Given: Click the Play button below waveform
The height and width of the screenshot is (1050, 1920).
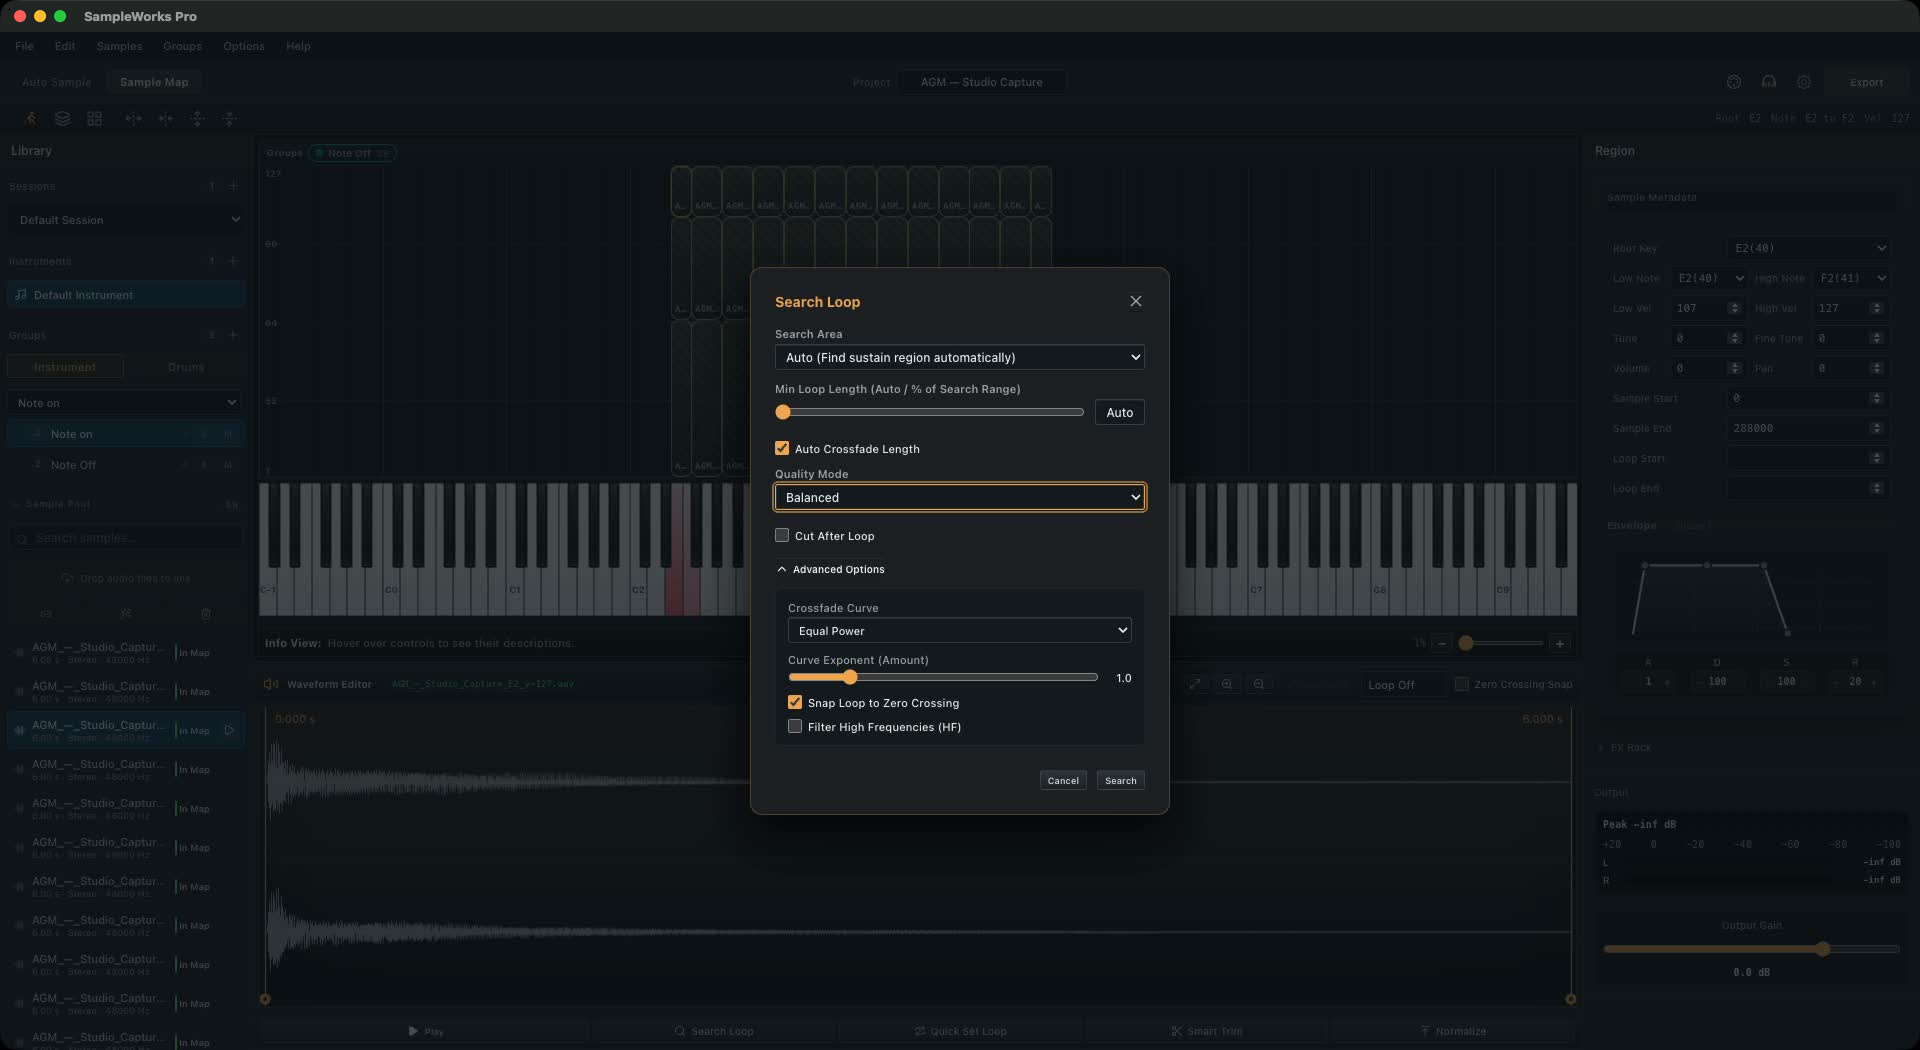Looking at the screenshot, I should click(426, 1031).
